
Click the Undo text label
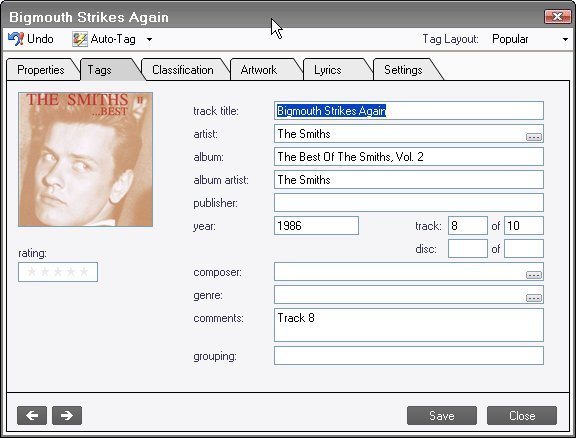[40, 39]
